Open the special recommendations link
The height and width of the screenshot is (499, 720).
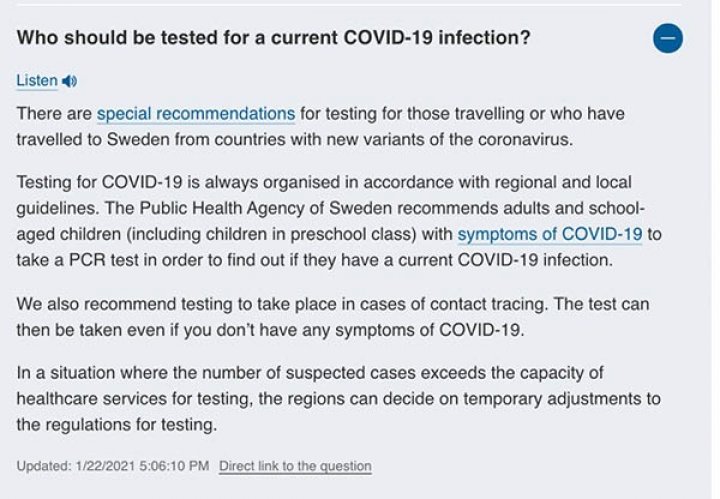pyautogui.click(x=196, y=114)
